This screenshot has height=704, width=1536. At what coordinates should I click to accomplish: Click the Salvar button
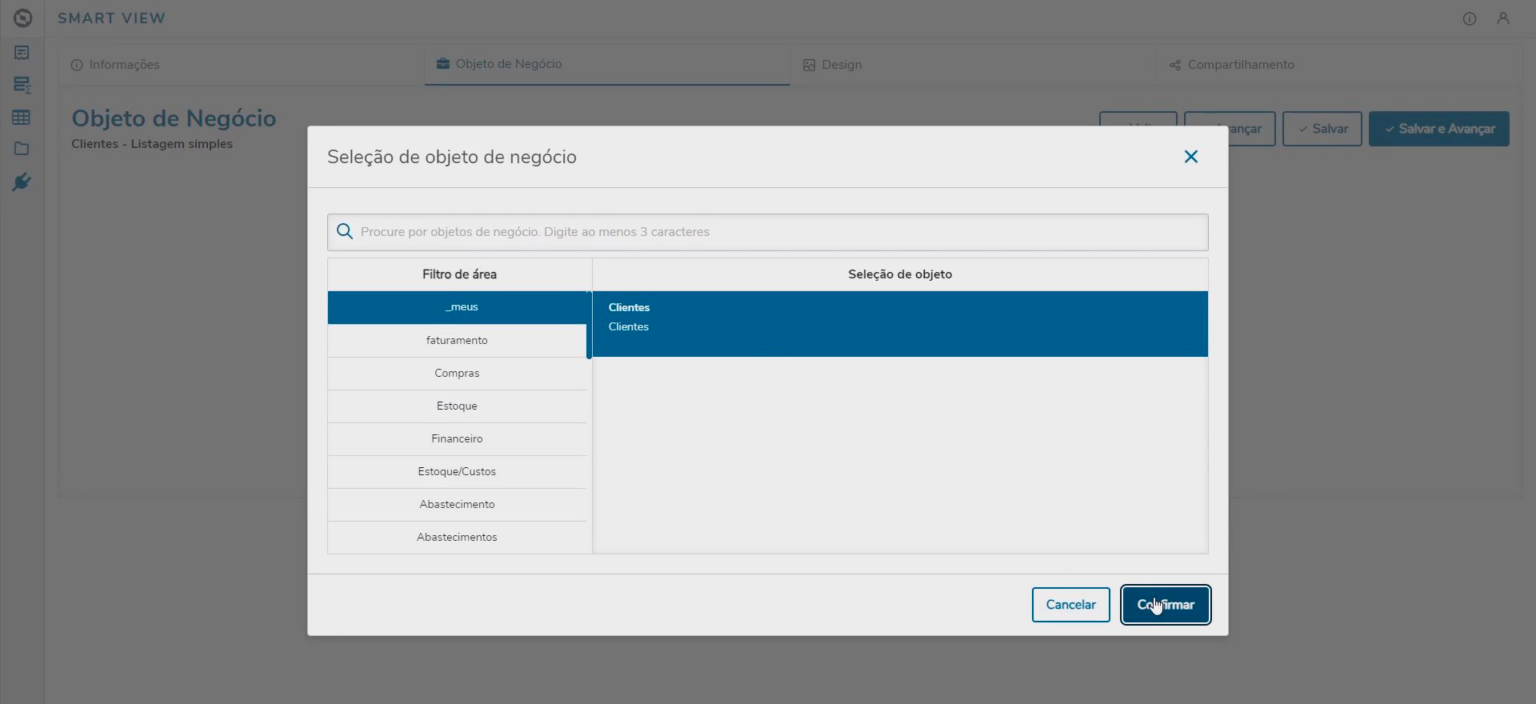click(1322, 128)
